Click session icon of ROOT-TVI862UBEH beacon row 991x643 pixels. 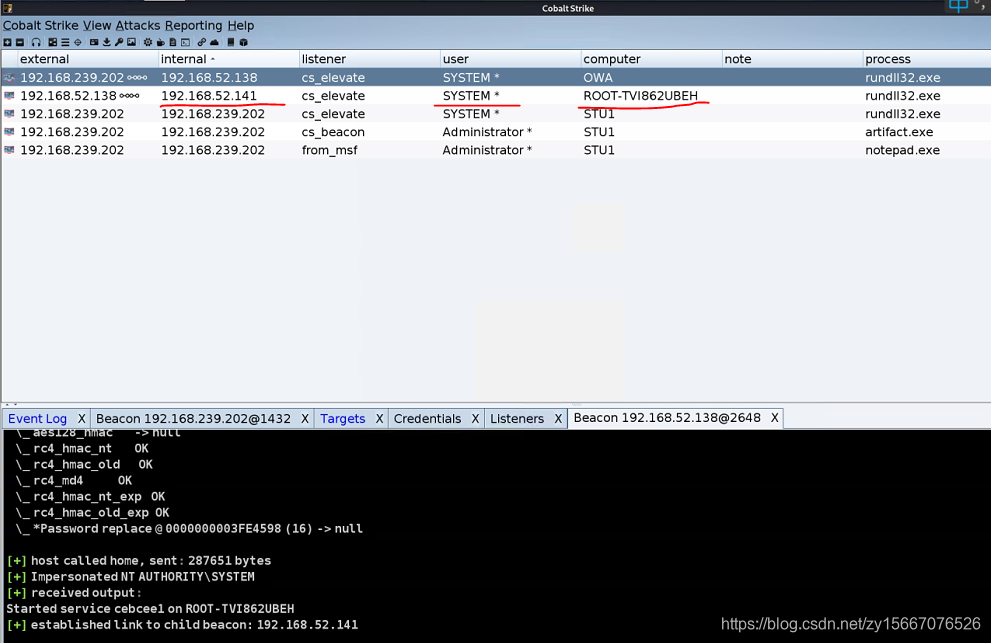click(9, 96)
